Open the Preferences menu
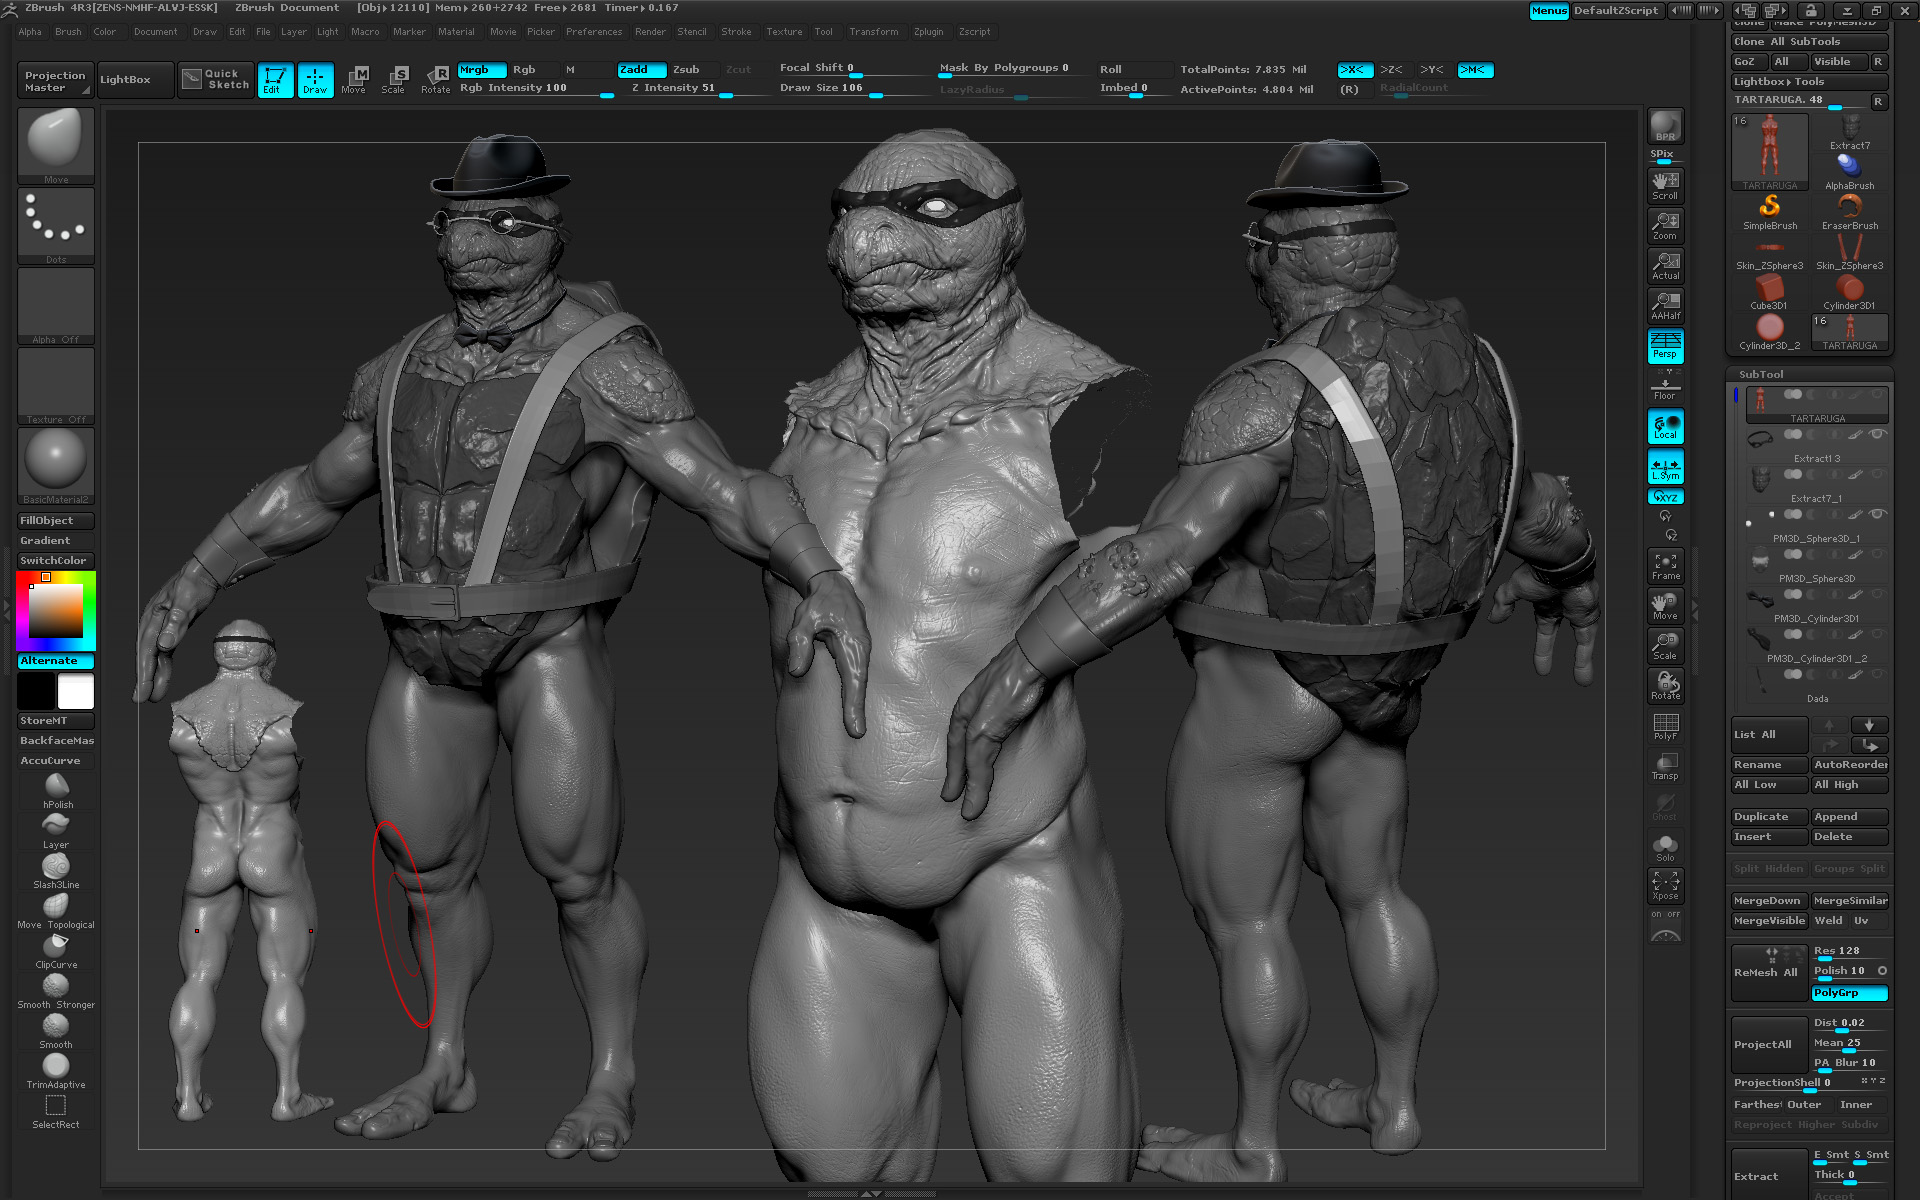The image size is (1920, 1200). [x=594, y=32]
